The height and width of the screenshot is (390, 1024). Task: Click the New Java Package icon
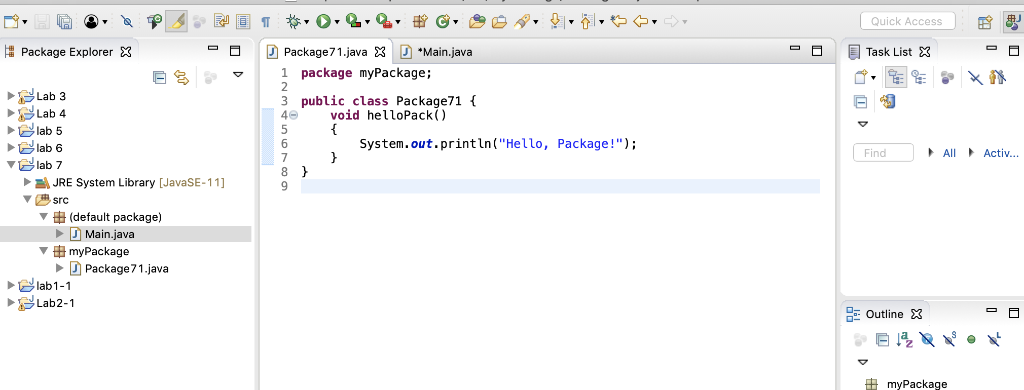[420, 22]
